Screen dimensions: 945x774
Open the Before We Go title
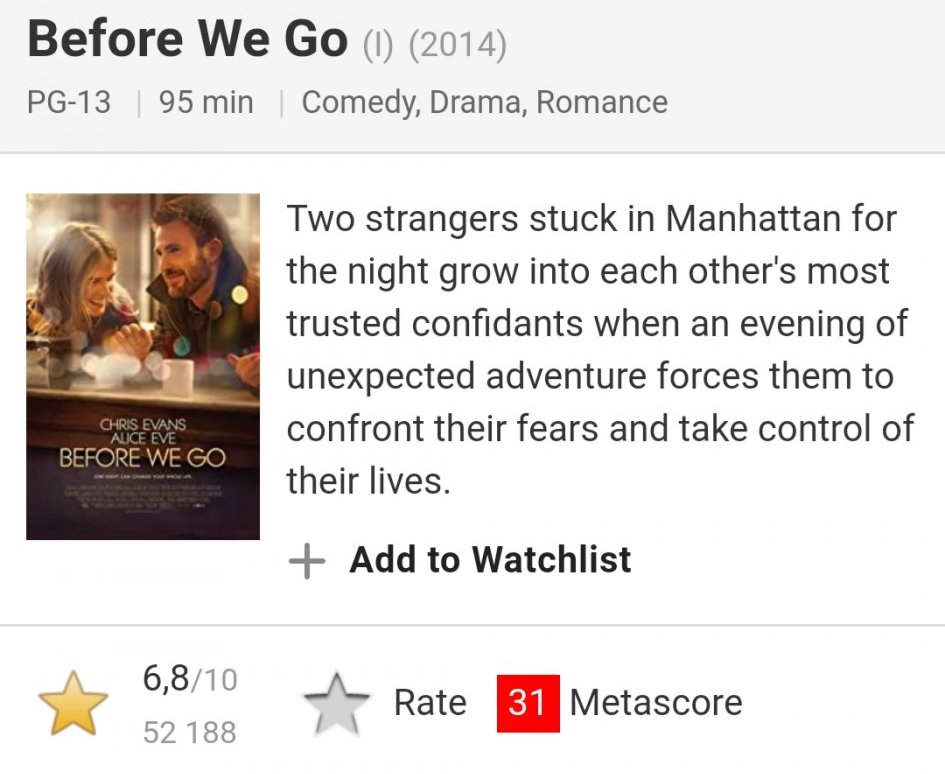187,41
